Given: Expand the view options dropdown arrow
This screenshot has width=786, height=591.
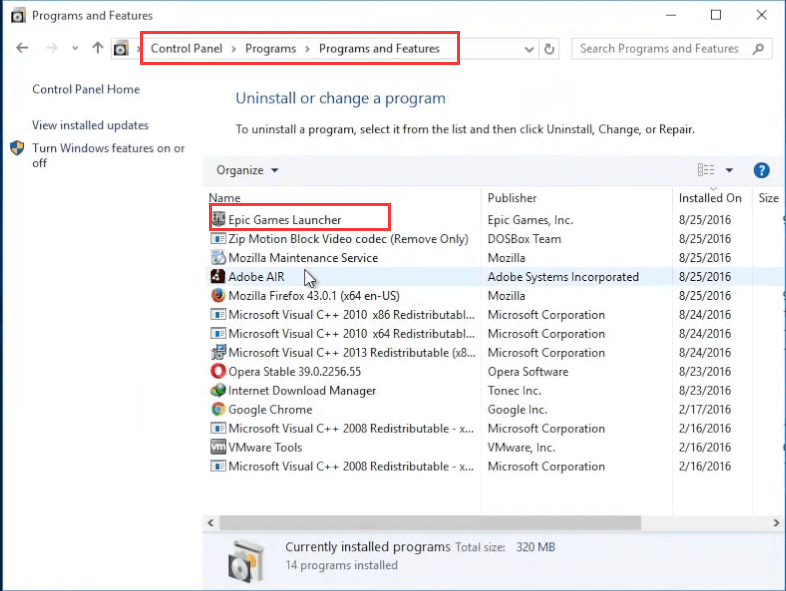Looking at the screenshot, I should point(729,171).
